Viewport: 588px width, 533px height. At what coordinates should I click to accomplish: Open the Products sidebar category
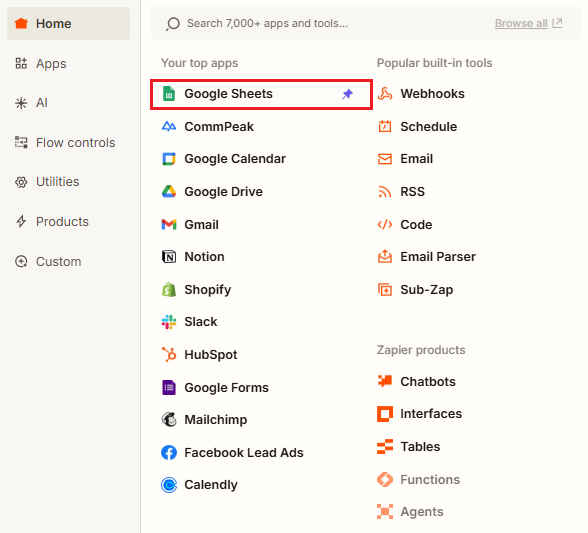[x=52, y=222]
